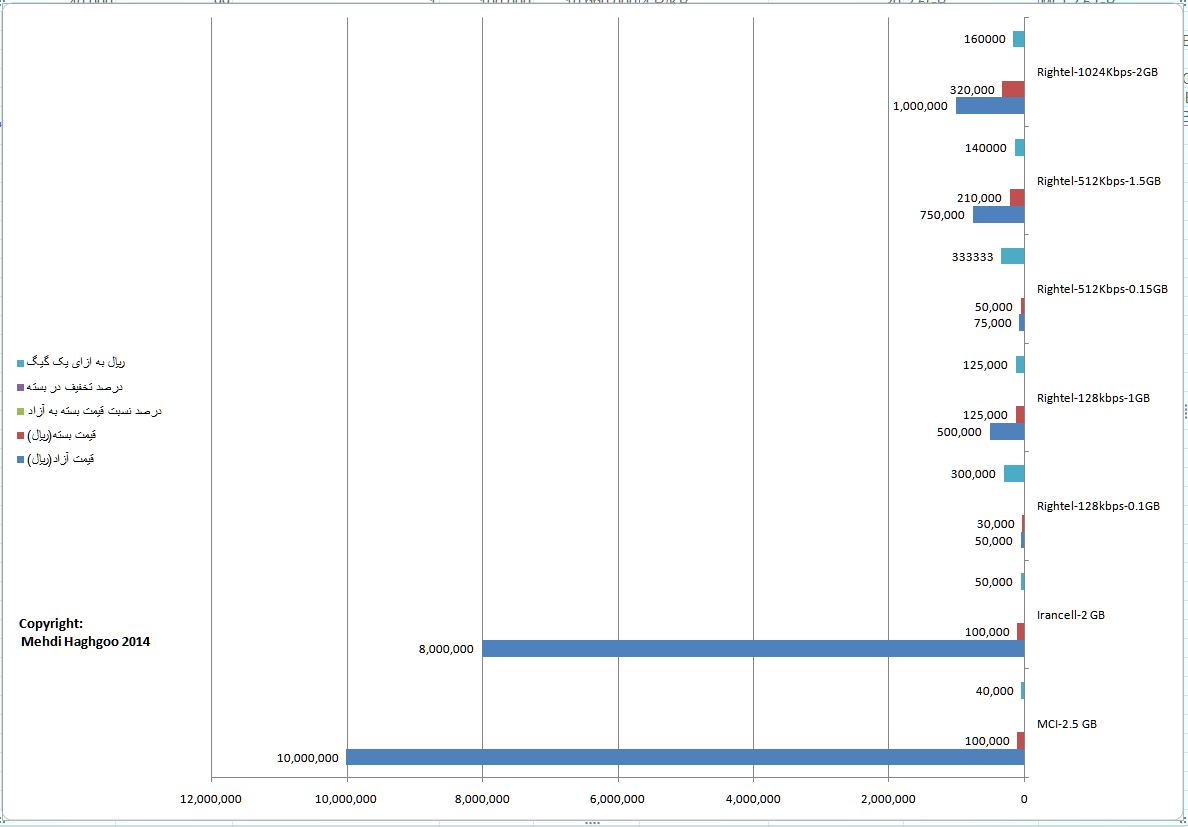Click the 12,000,000 horizontal axis label
The height and width of the screenshot is (827, 1188).
(x=211, y=798)
